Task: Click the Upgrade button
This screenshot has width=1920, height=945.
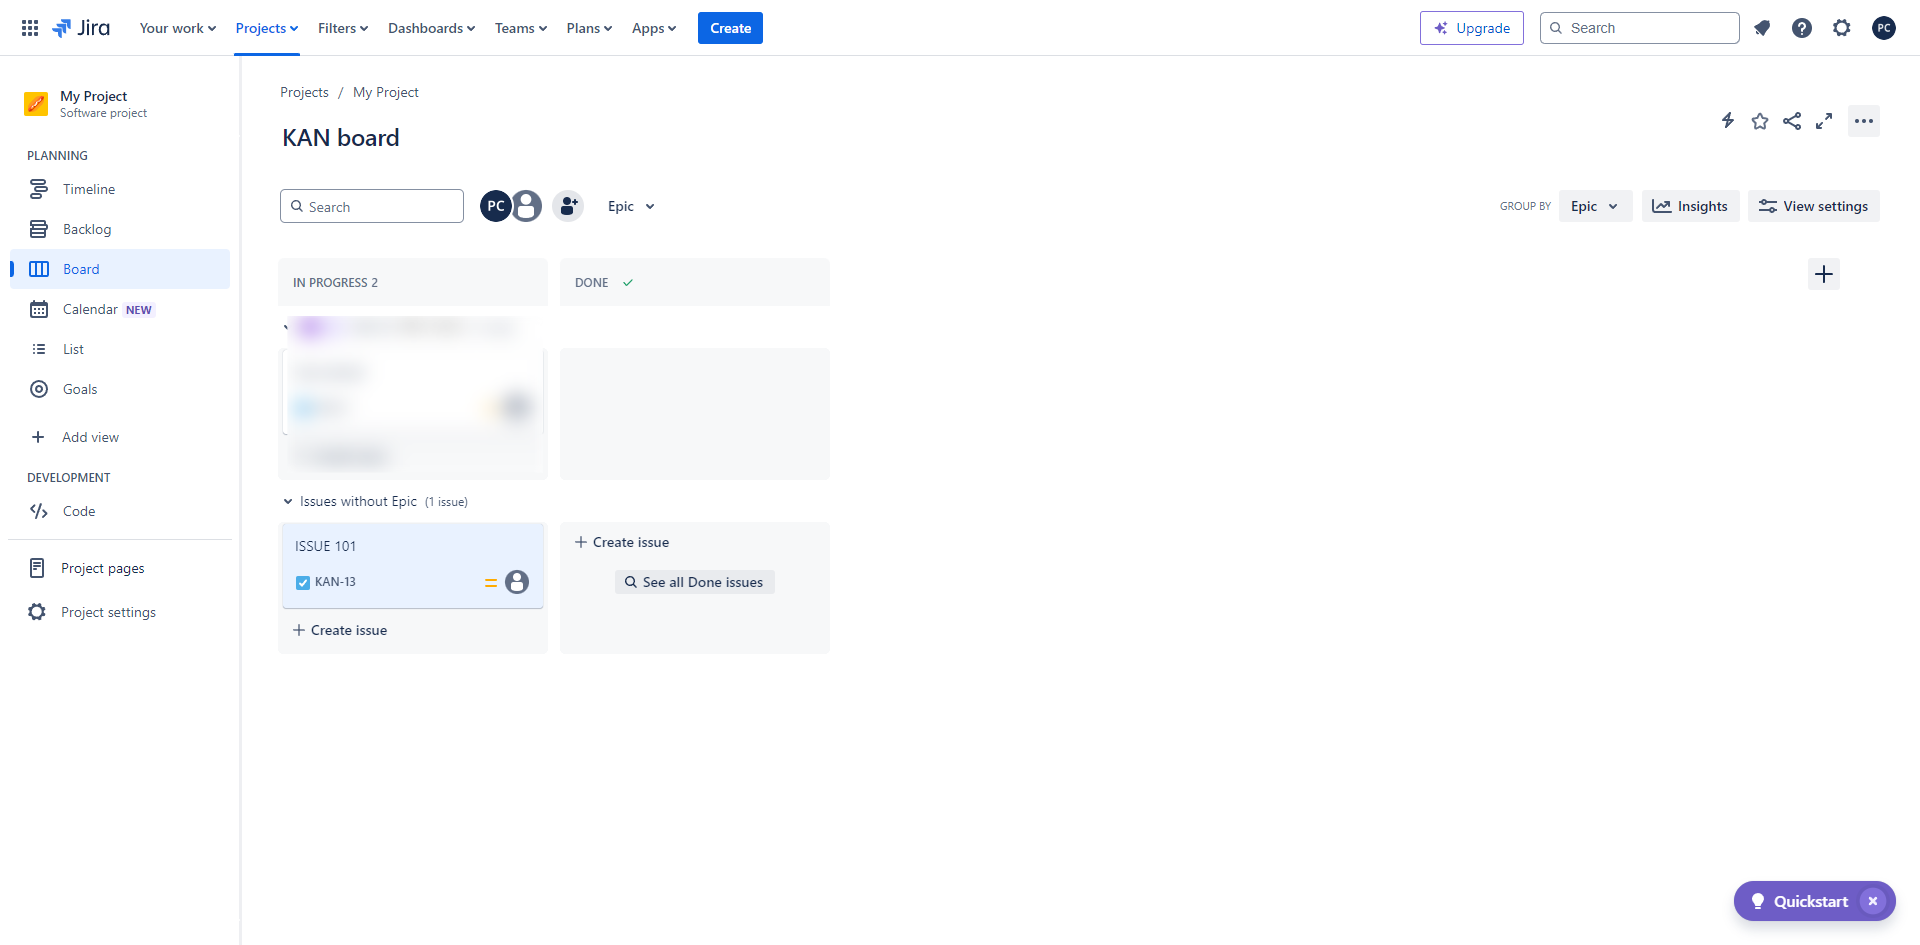Action: tap(1472, 28)
